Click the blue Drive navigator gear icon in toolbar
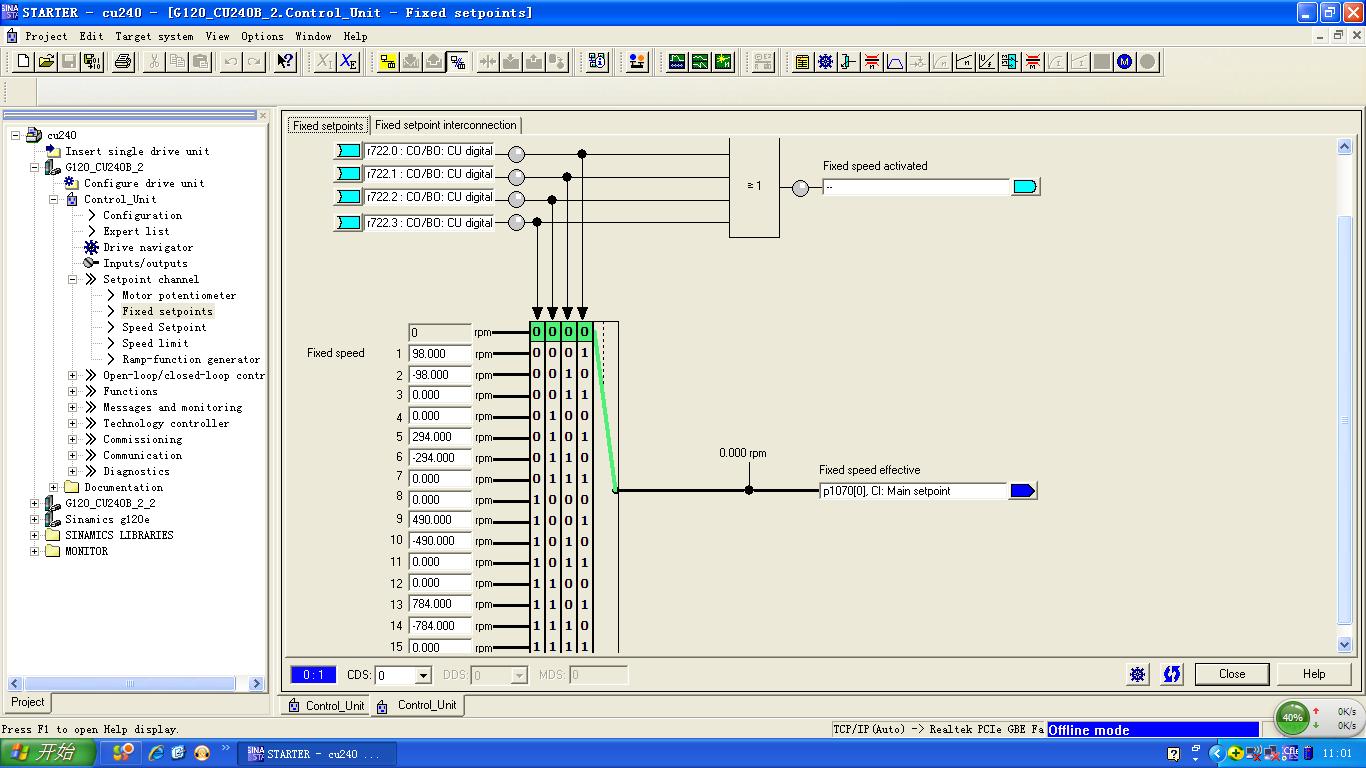The image size is (1366, 768). coord(825,62)
